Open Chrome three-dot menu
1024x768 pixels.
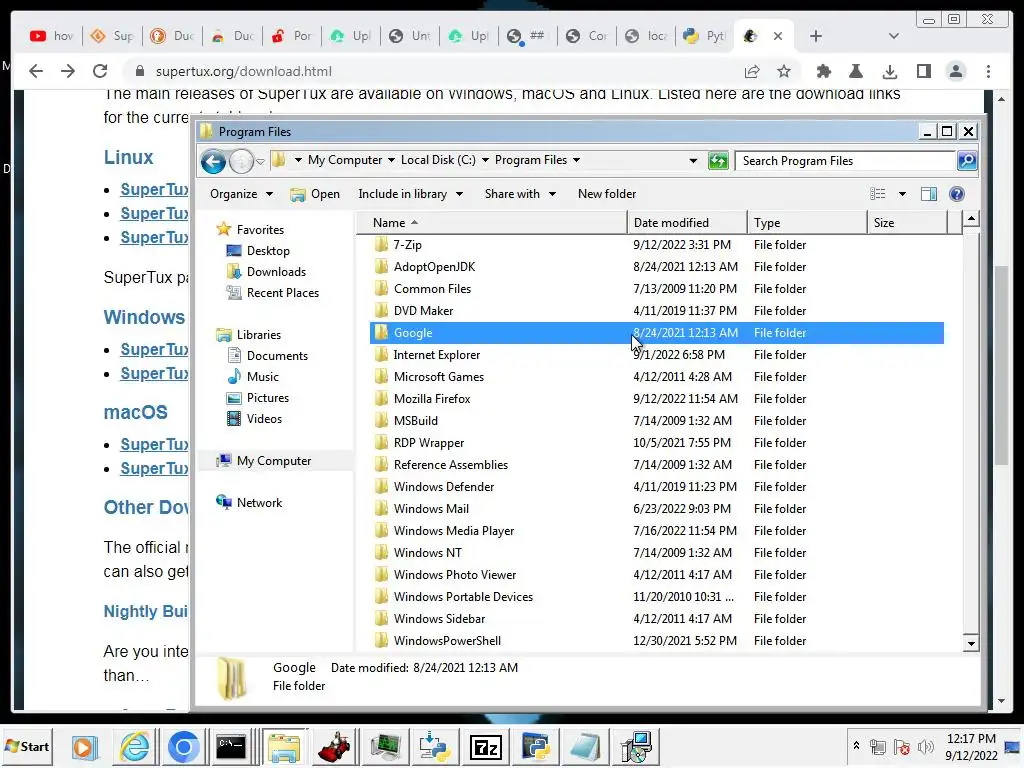[988, 71]
